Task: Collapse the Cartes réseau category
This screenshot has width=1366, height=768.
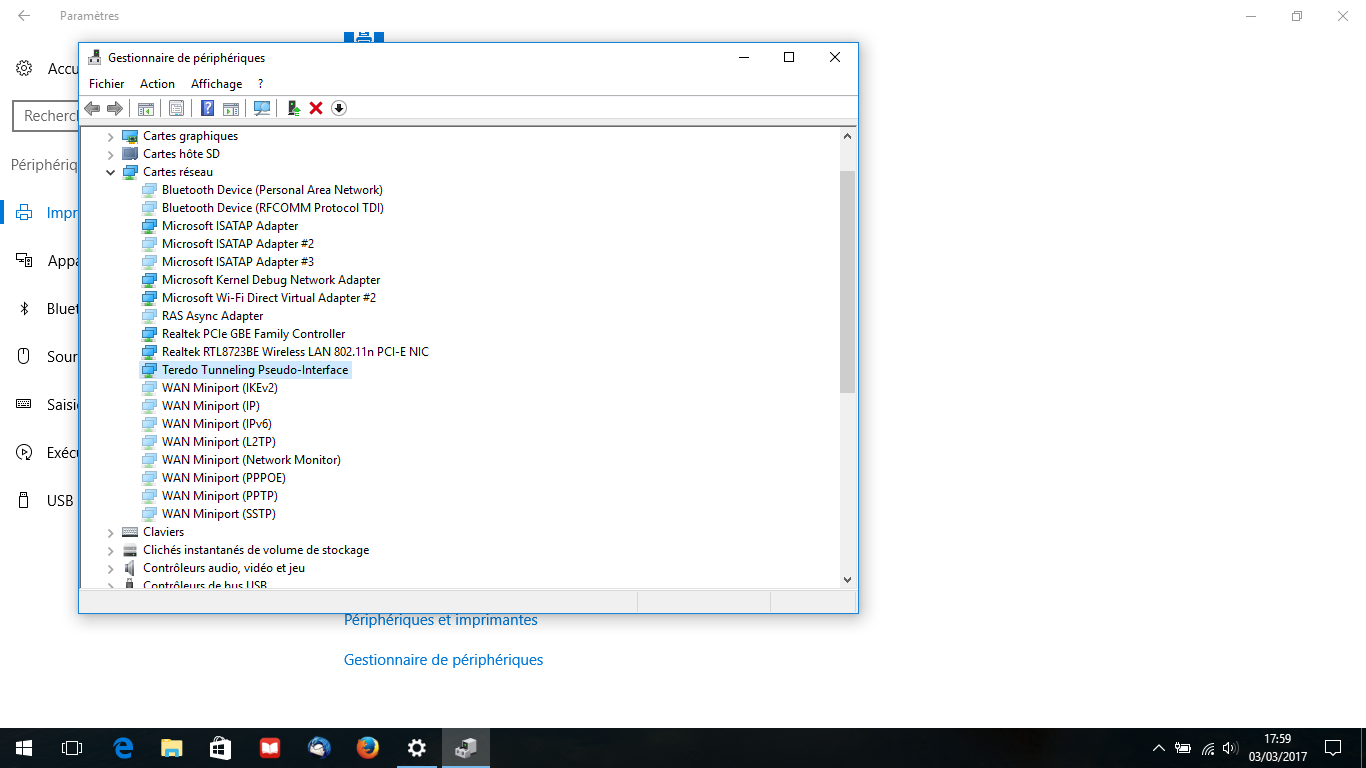Action: click(x=110, y=172)
